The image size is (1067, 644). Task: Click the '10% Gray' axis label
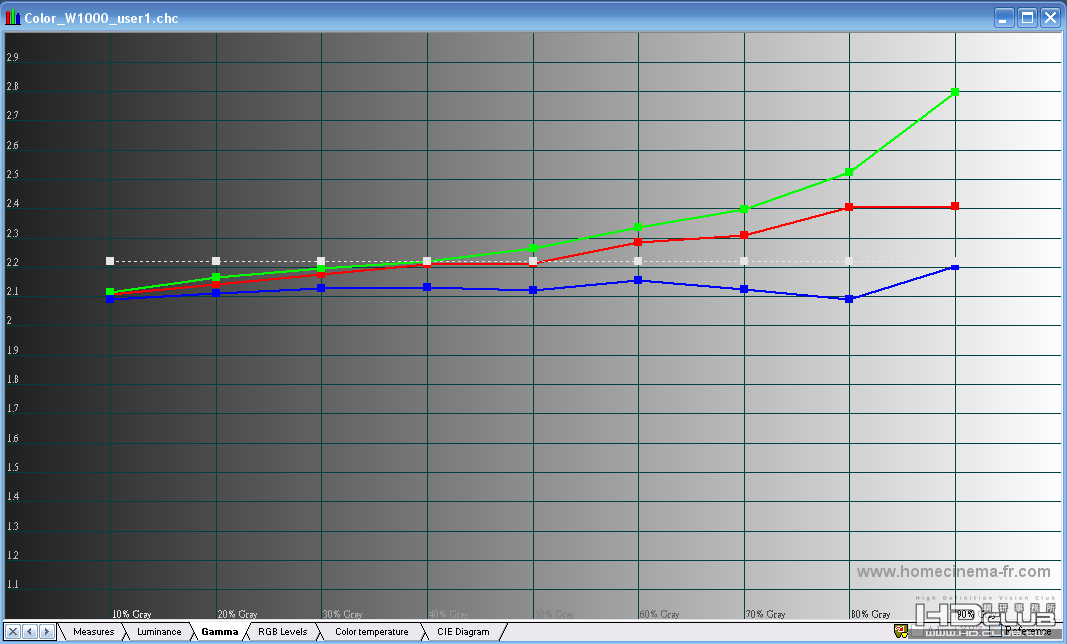pos(132,614)
